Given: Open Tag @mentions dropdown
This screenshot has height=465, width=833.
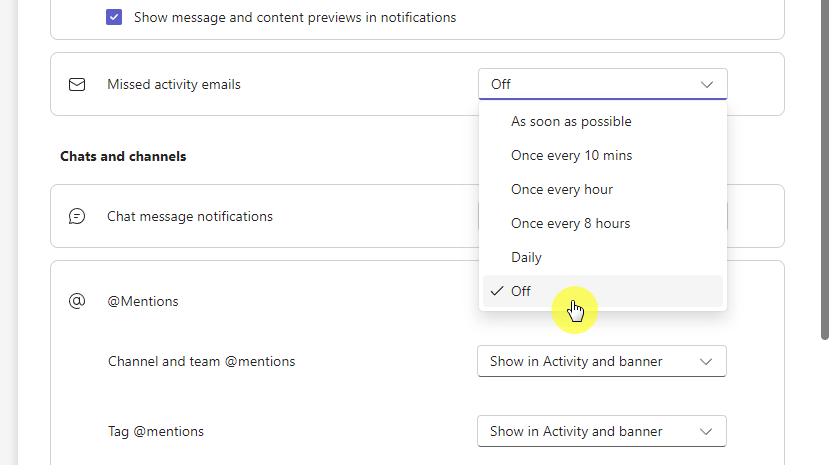Looking at the screenshot, I should pyautogui.click(x=601, y=431).
